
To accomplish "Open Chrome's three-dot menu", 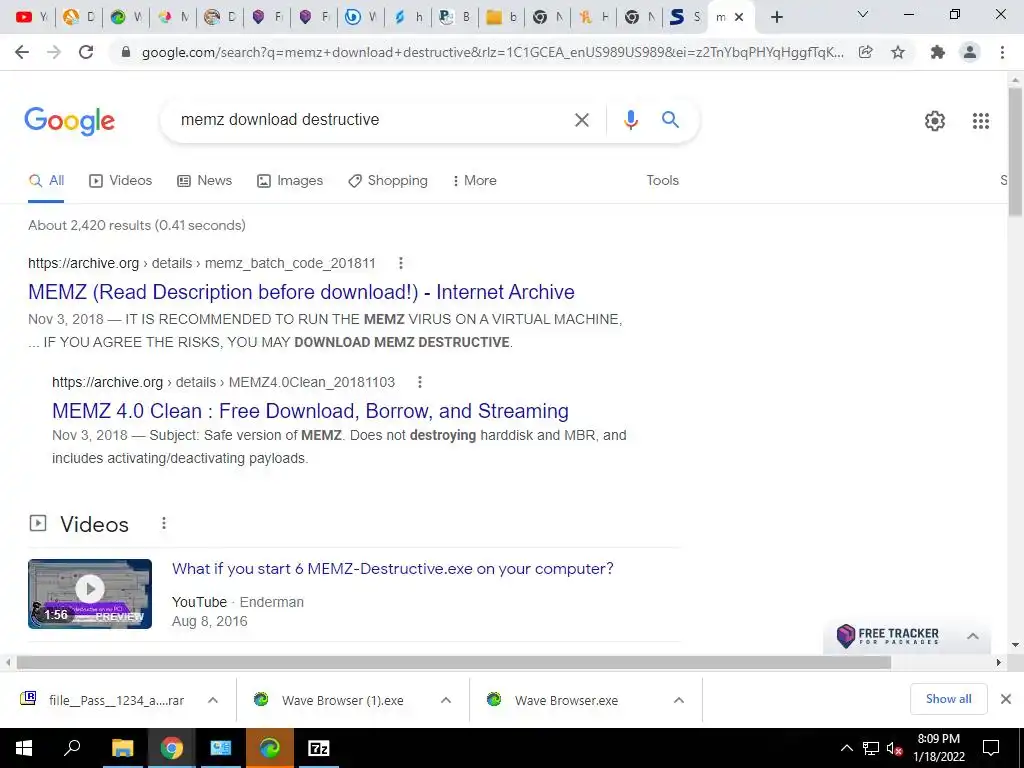I will [x=1002, y=52].
